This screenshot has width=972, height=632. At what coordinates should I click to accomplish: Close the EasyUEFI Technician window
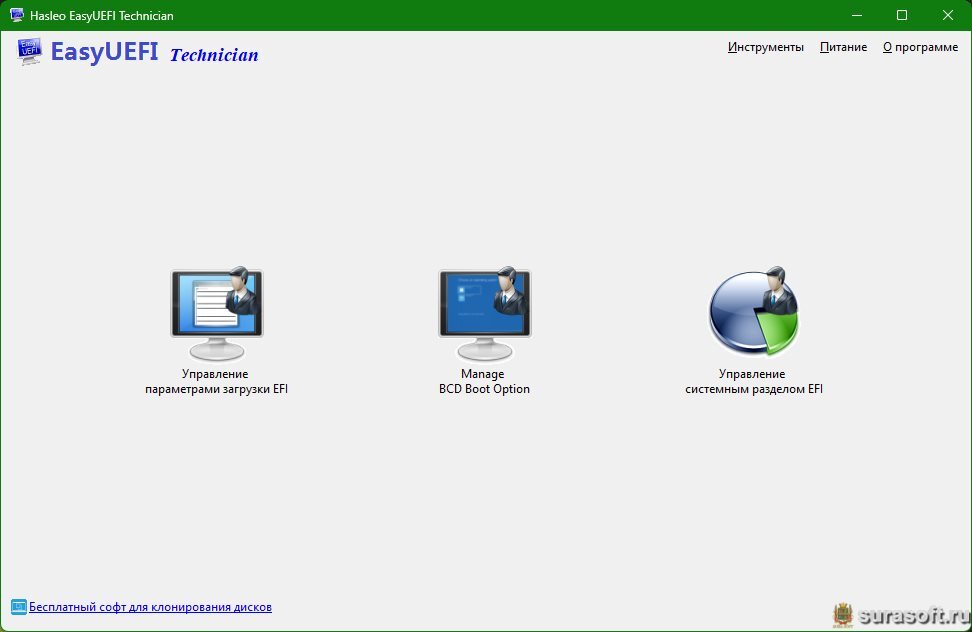[948, 15]
